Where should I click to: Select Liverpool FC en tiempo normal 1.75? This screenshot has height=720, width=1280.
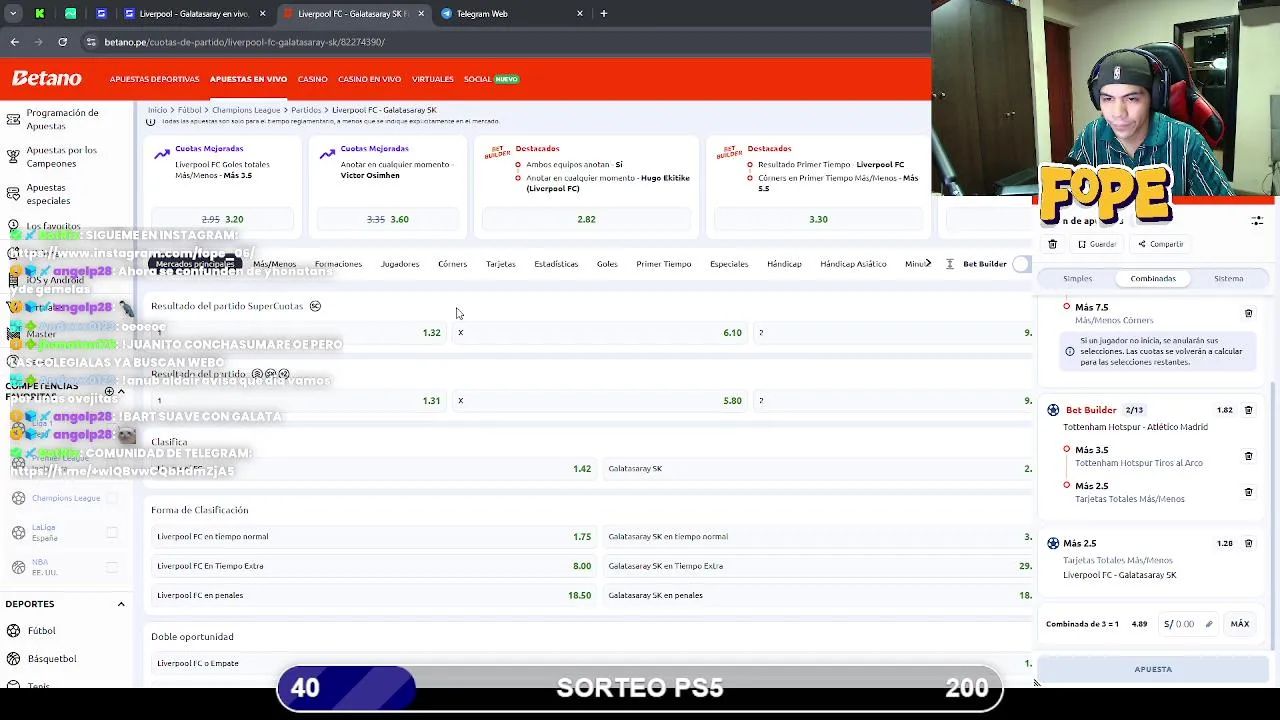[x=374, y=536]
